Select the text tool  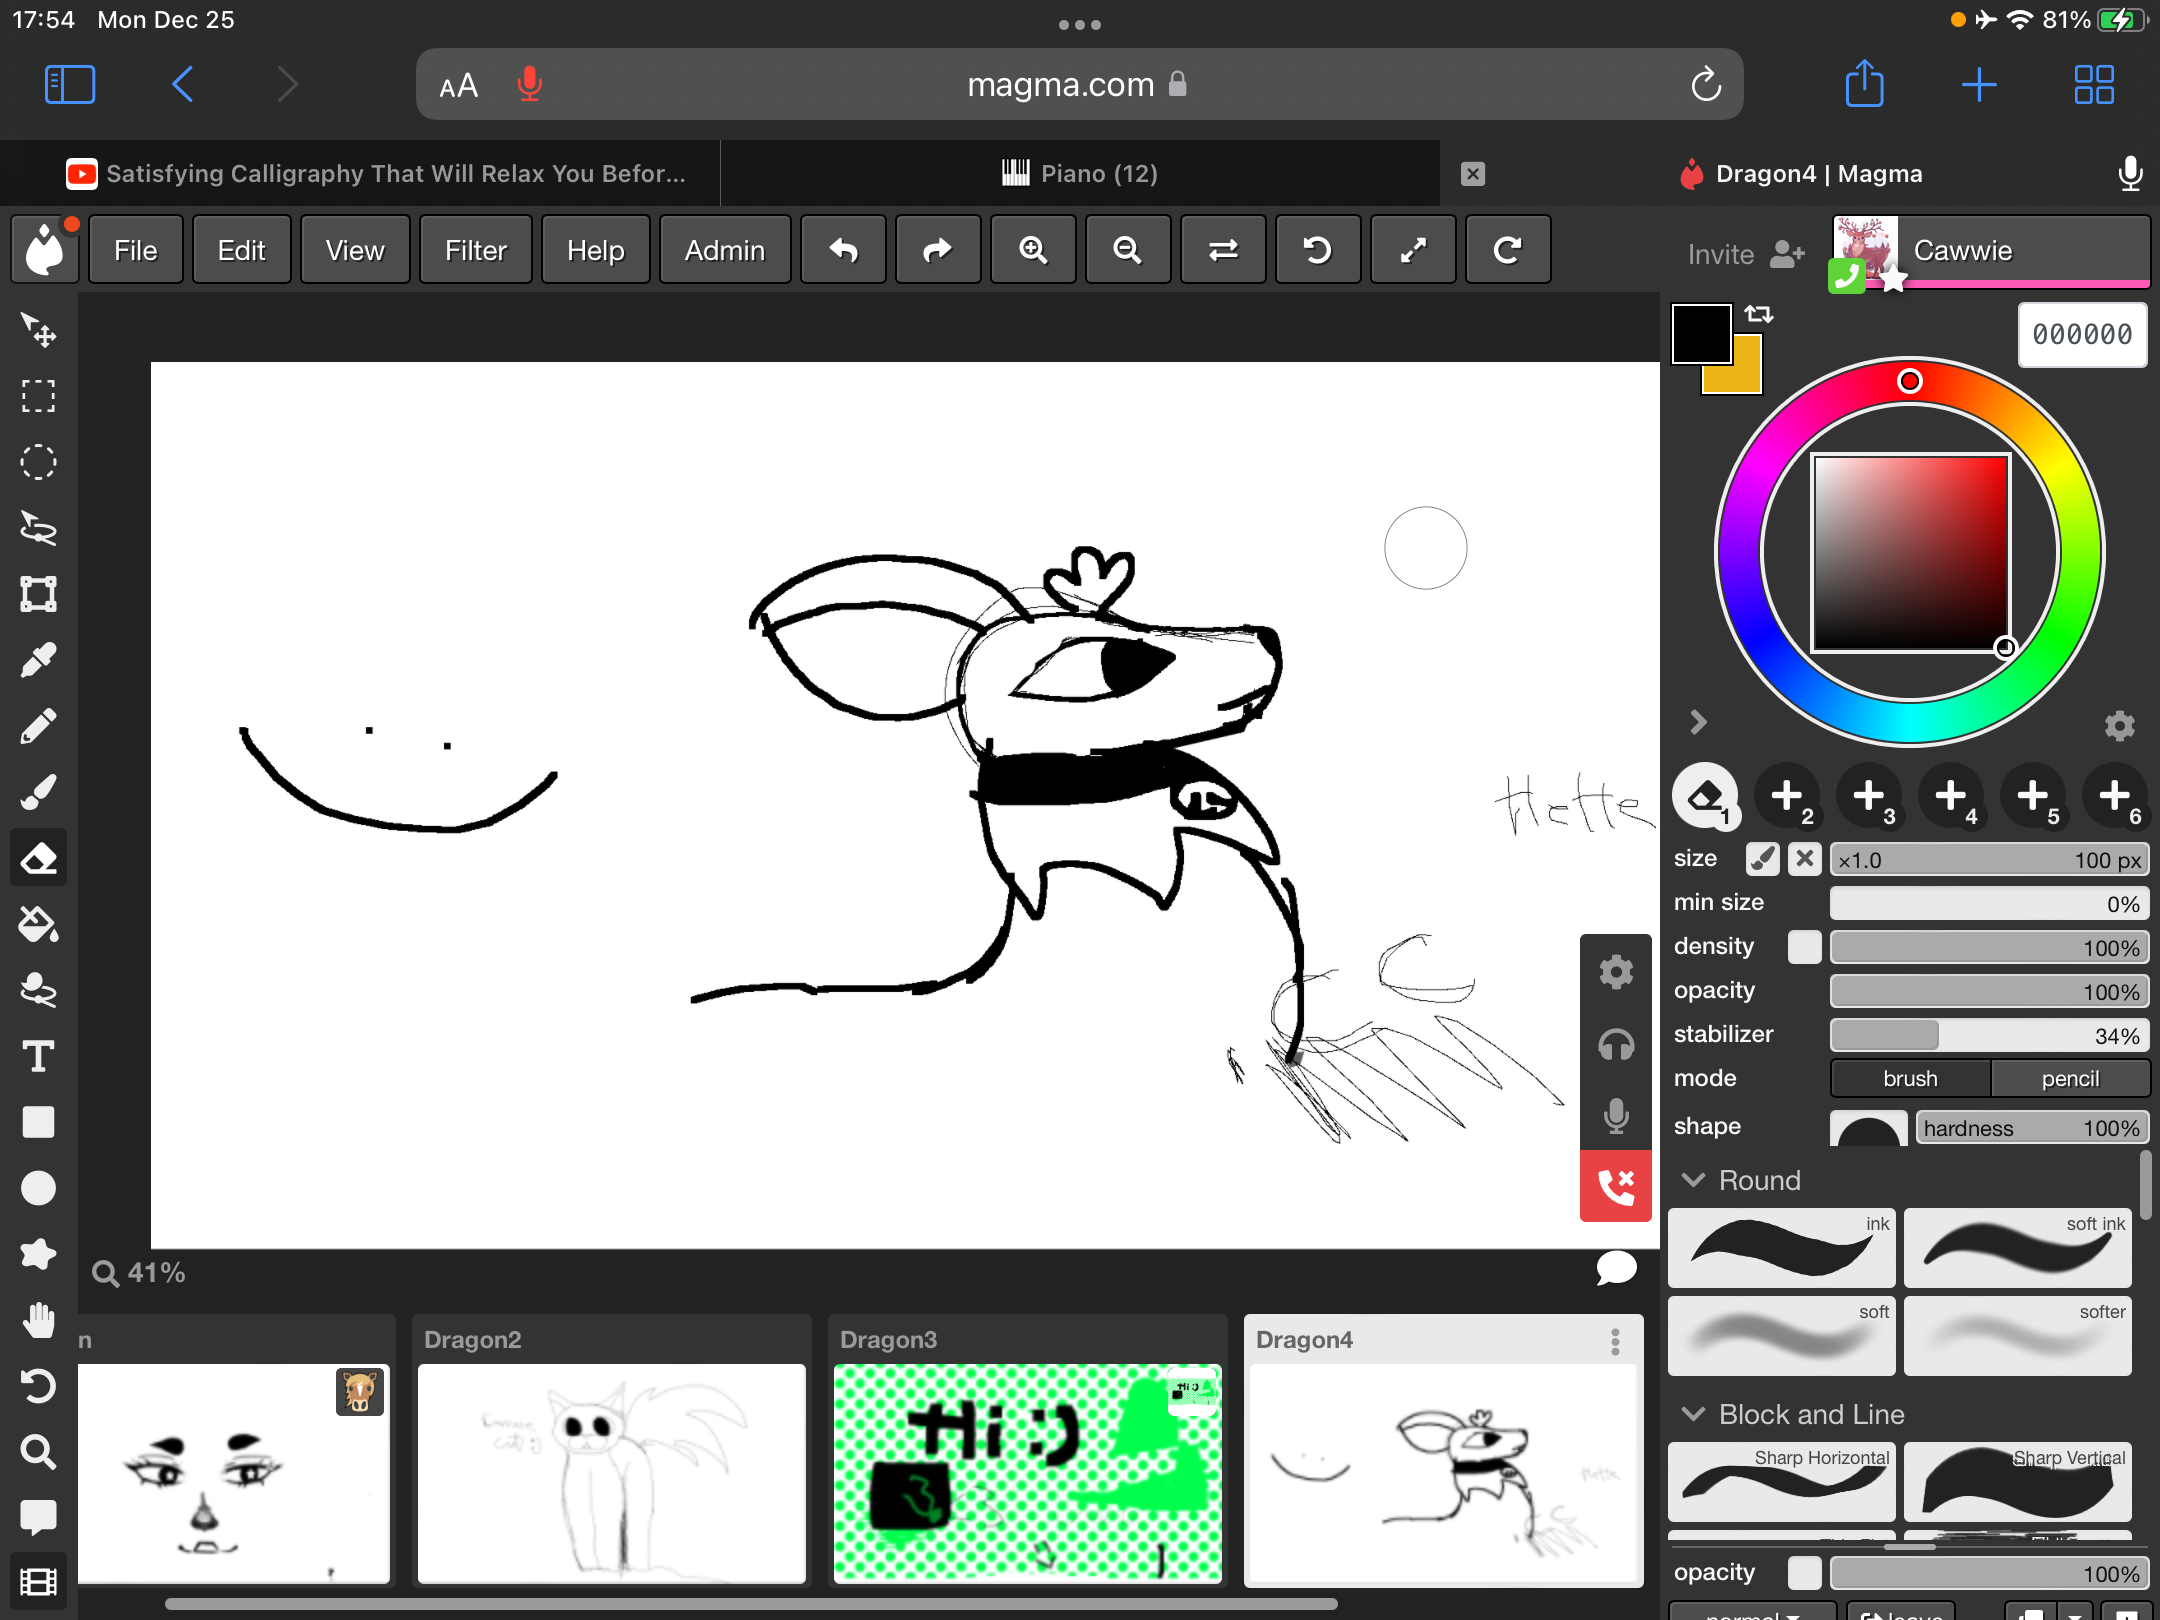[x=39, y=1056]
